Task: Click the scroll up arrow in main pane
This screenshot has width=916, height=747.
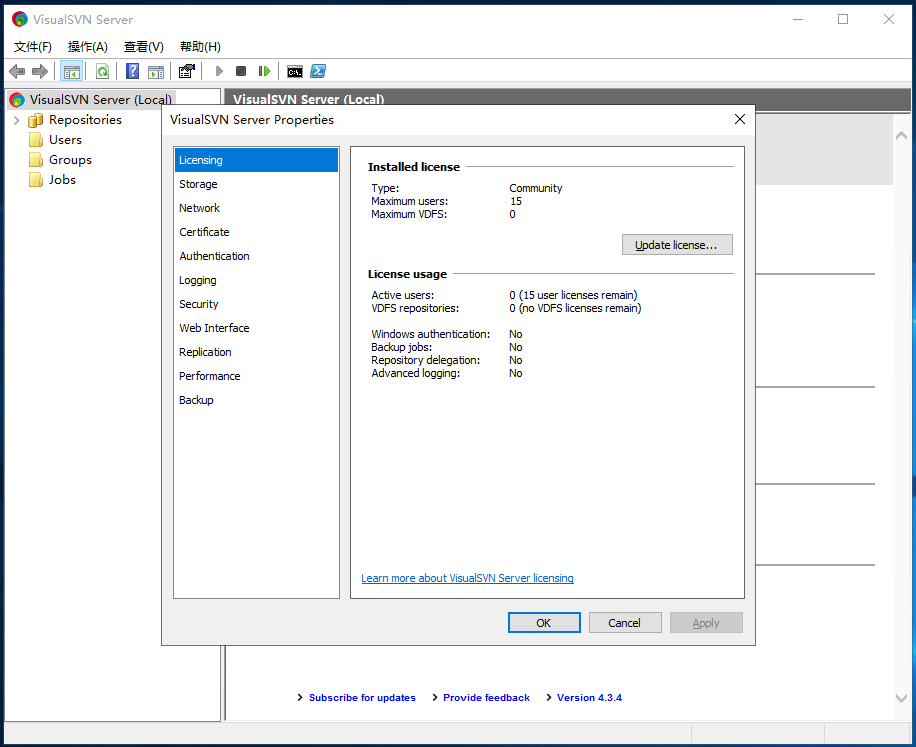Action: pyautogui.click(x=901, y=135)
